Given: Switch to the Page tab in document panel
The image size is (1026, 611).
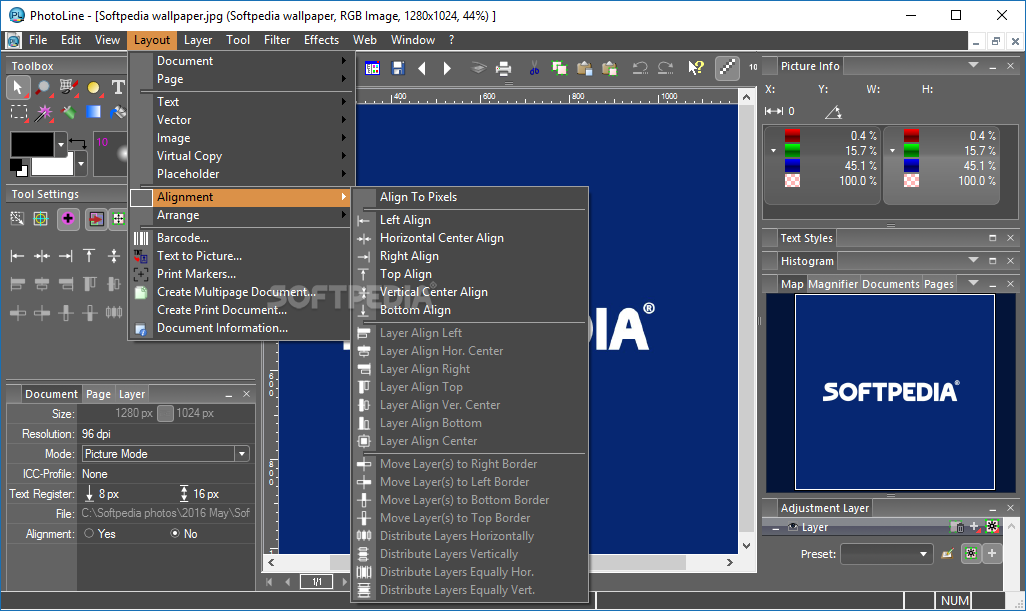Looking at the screenshot, I should pos(98,394).
